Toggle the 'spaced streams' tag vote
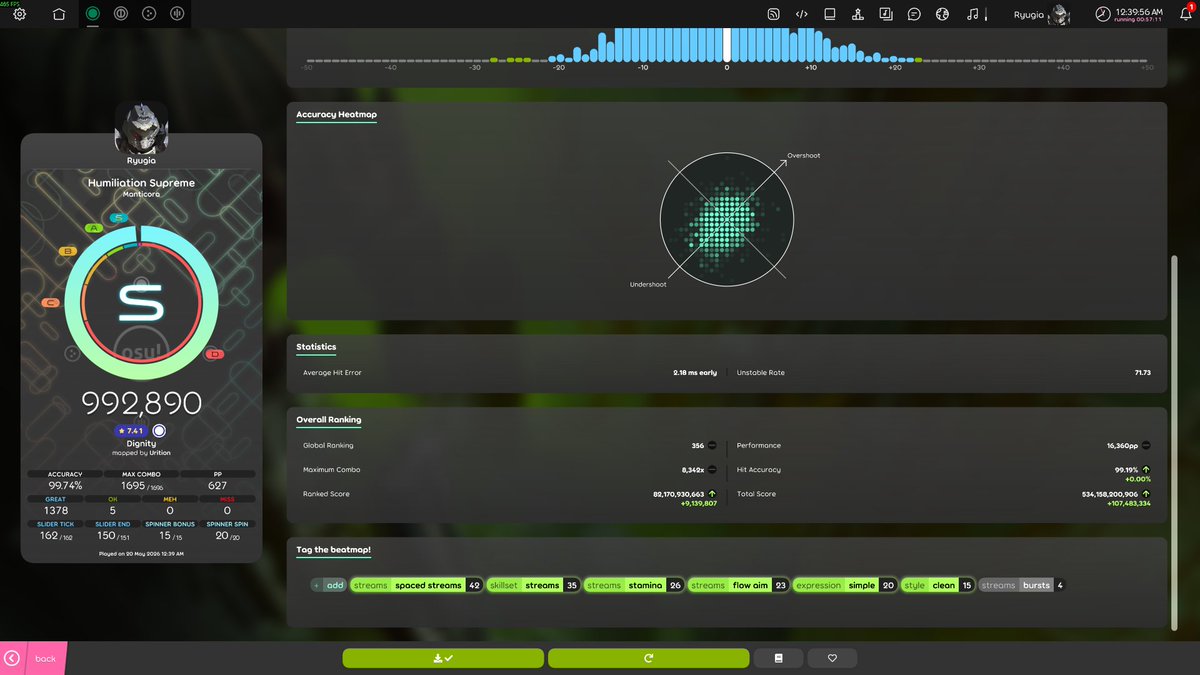 click(417, 585)
